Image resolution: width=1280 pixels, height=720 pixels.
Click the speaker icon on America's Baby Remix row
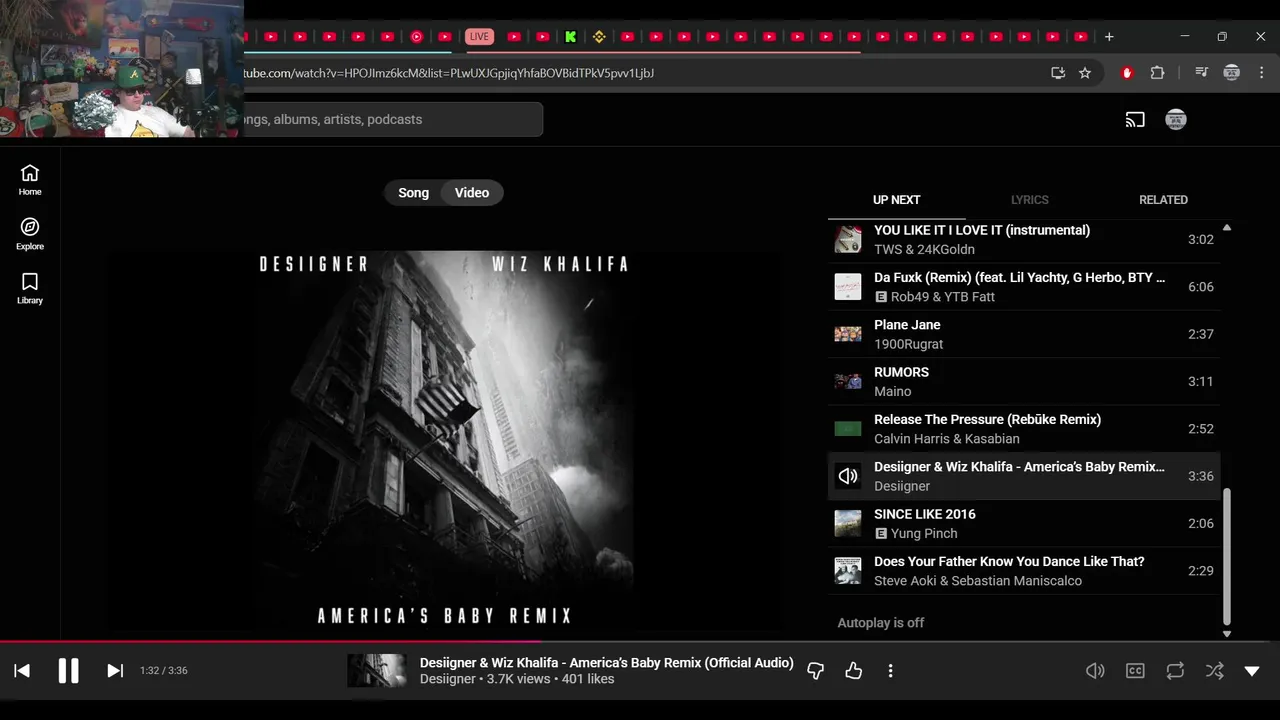(848, 476)
